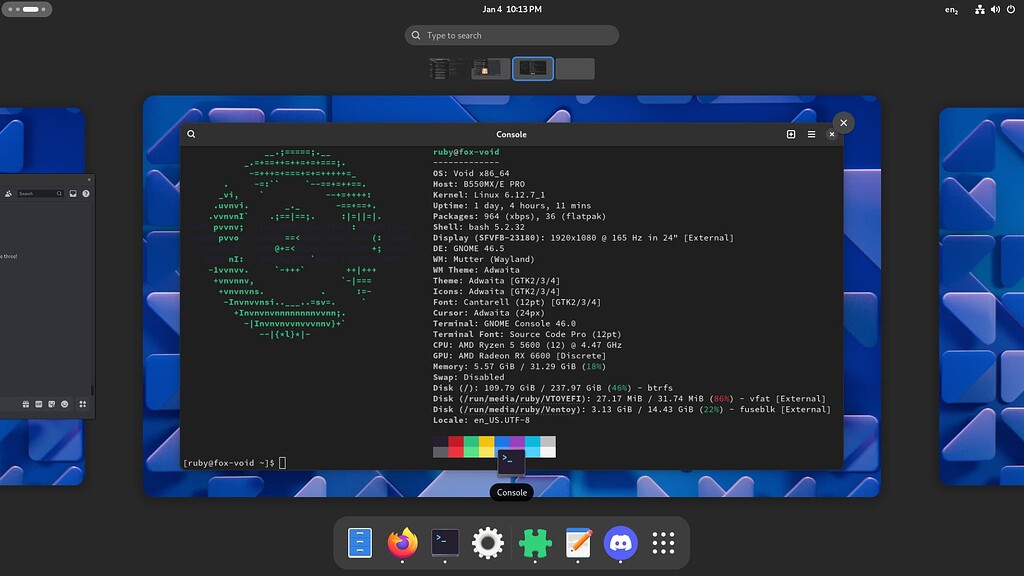
Task: Launch Firefox from the dock
Action: coord(402,543)
